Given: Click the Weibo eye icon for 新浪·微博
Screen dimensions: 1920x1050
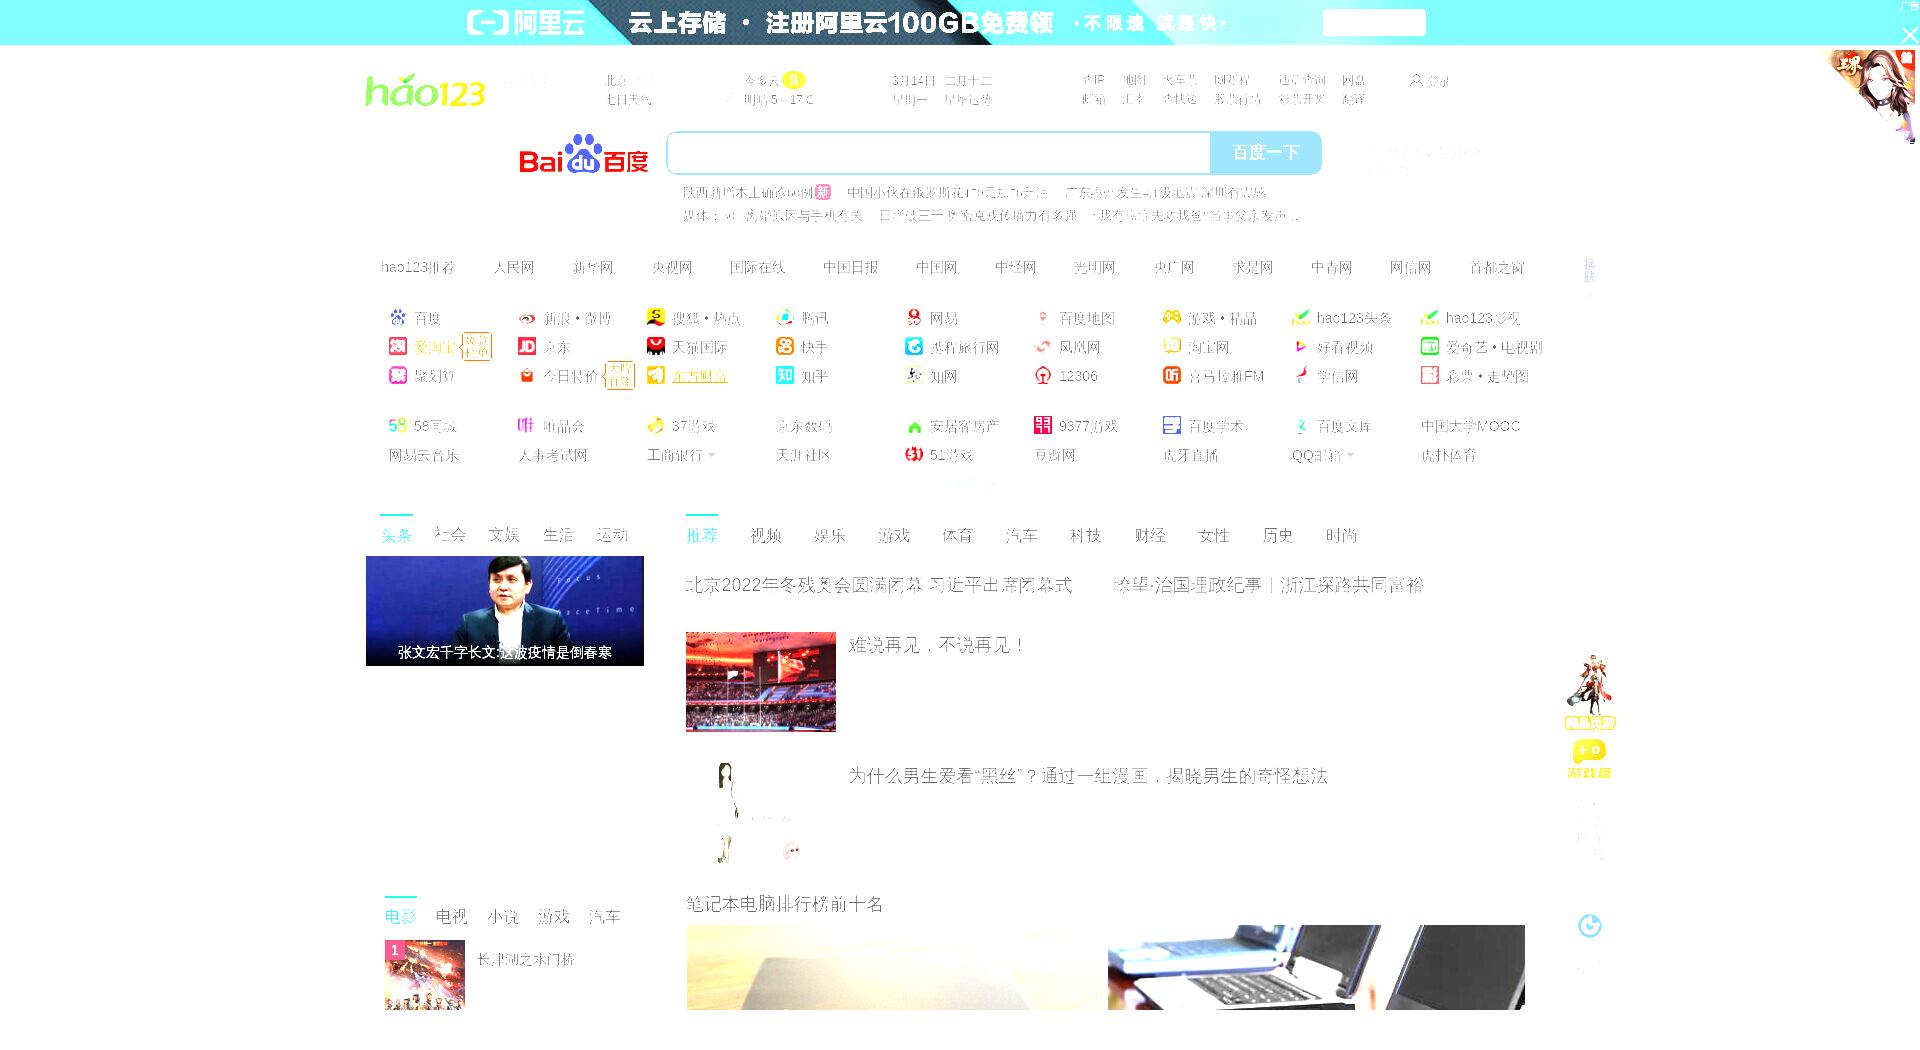Looking at the screenshot, I should (x=527, y=318).
